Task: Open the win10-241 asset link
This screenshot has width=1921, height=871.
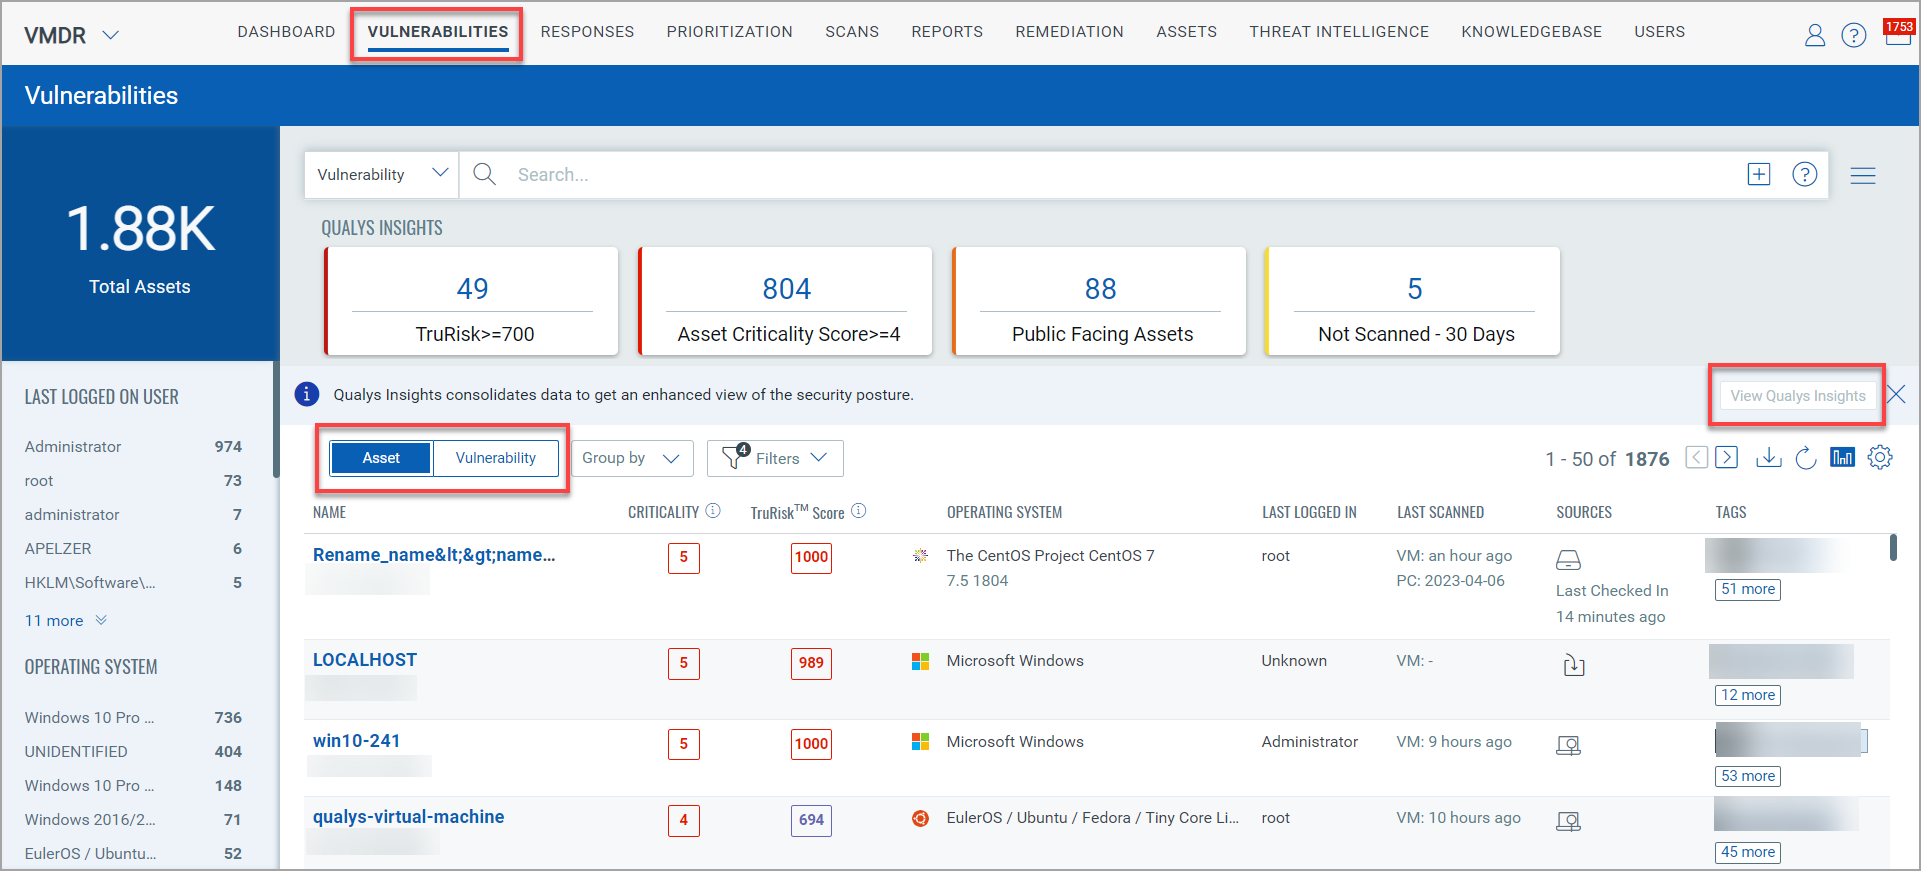Action: [x=356, y=741]
